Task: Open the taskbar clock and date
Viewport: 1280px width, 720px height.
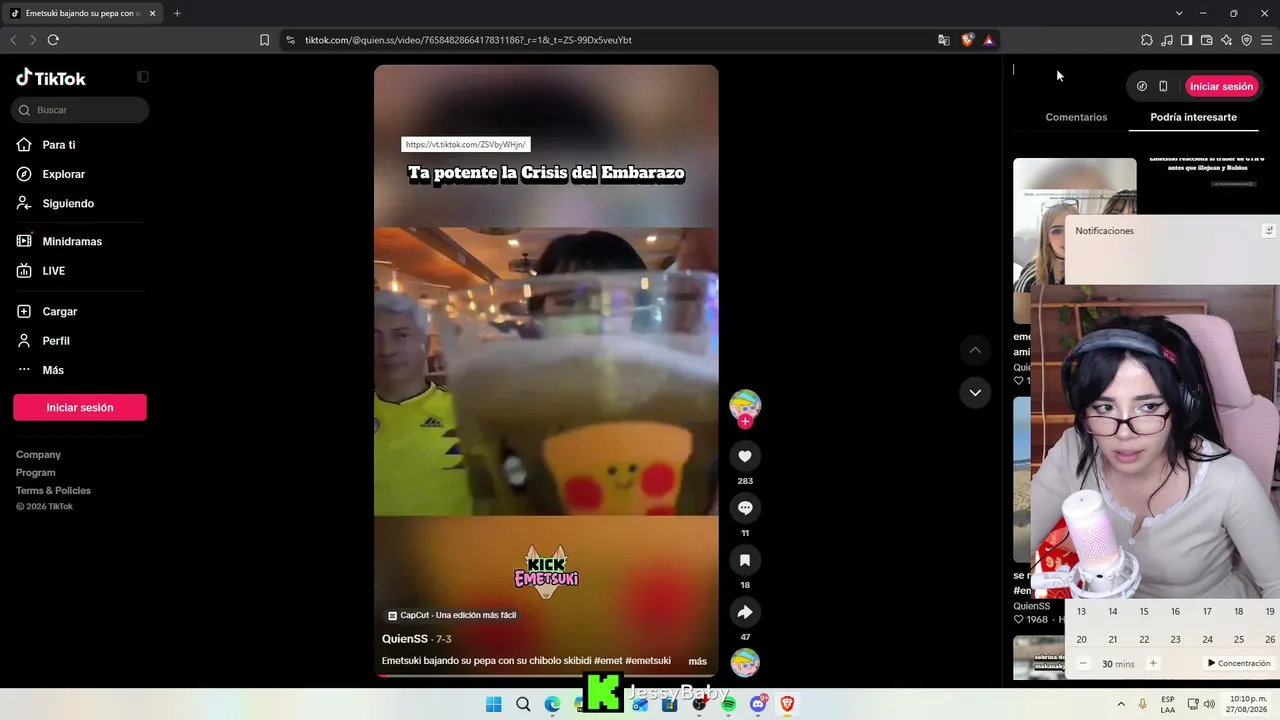Action: (1244, 704)
